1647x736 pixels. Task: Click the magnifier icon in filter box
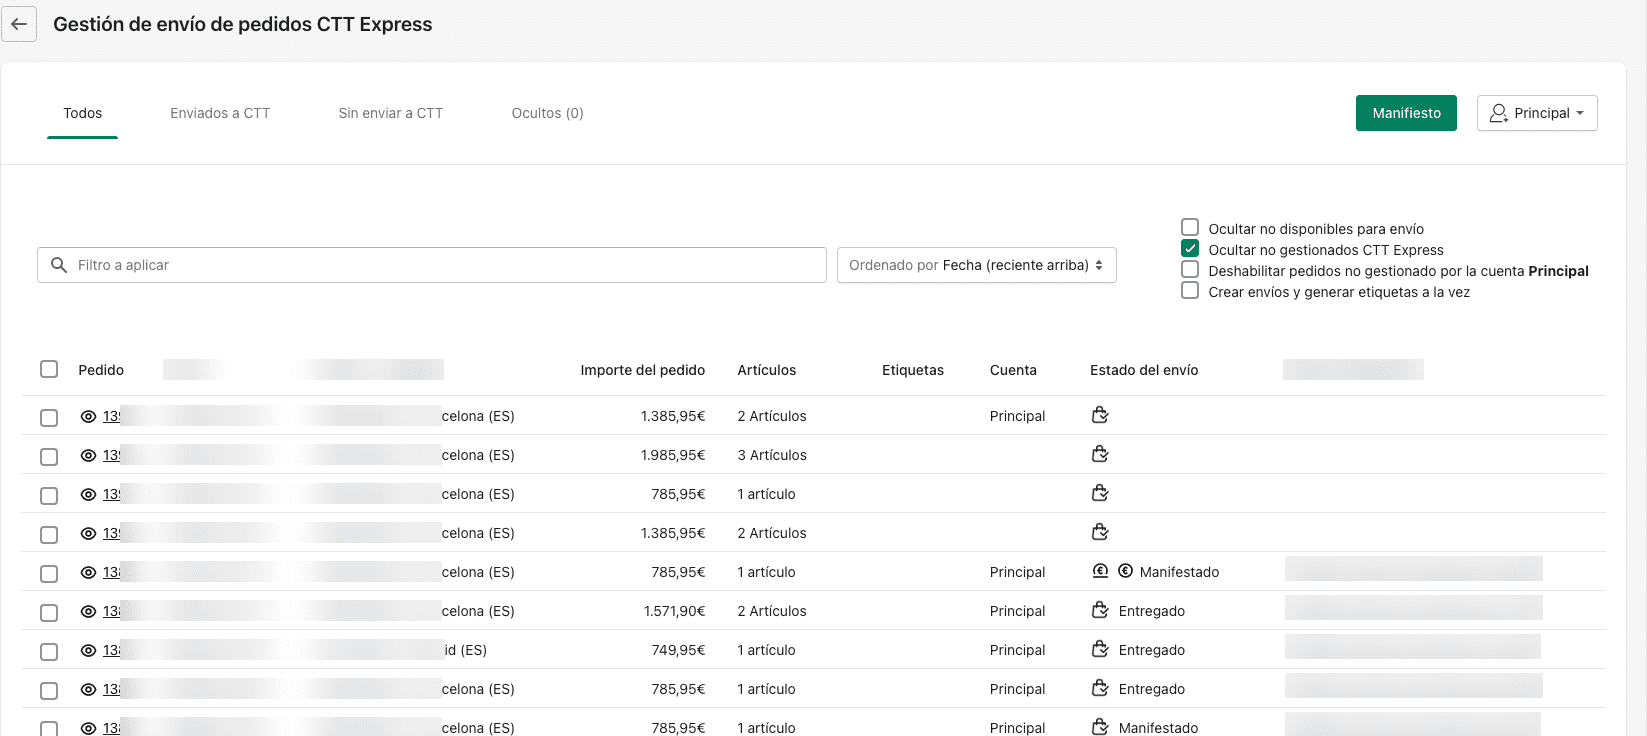[x=59, y=265]
